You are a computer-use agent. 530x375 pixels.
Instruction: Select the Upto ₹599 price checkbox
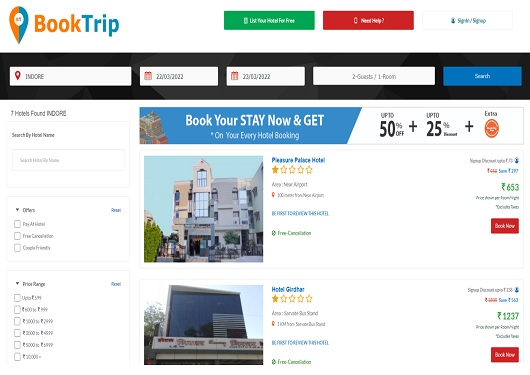(x=17, y=298)
